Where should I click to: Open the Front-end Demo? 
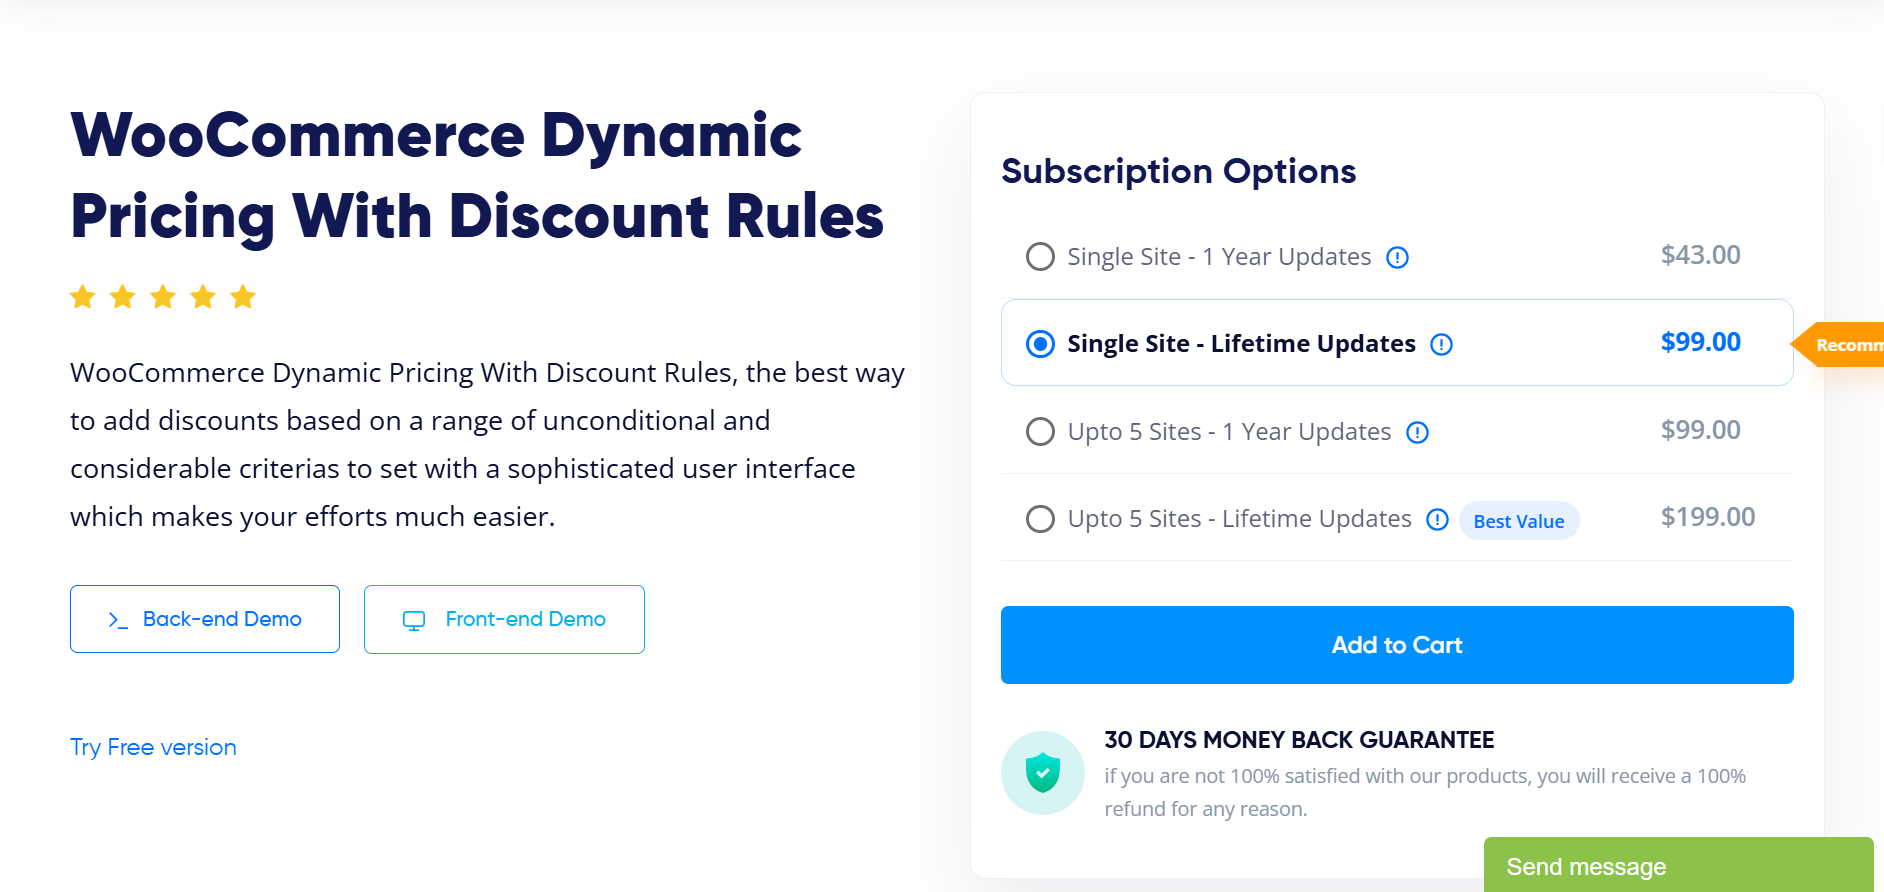tap(504, 619)
